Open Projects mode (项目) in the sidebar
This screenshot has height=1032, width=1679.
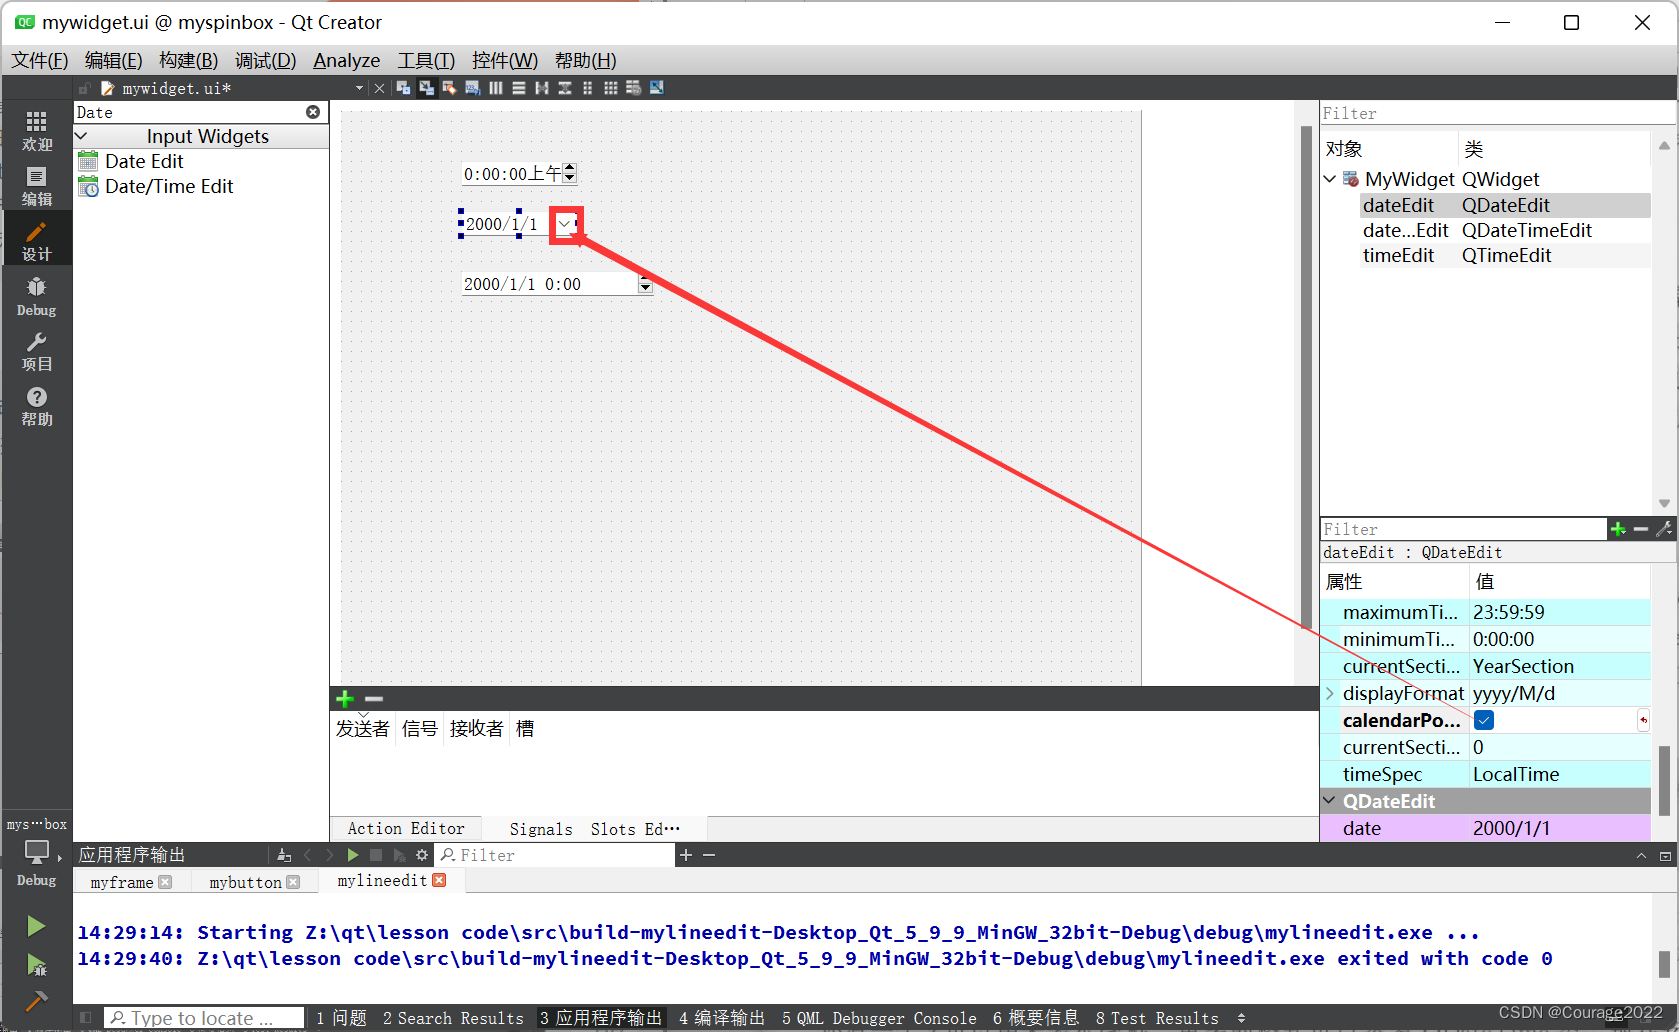37,351
